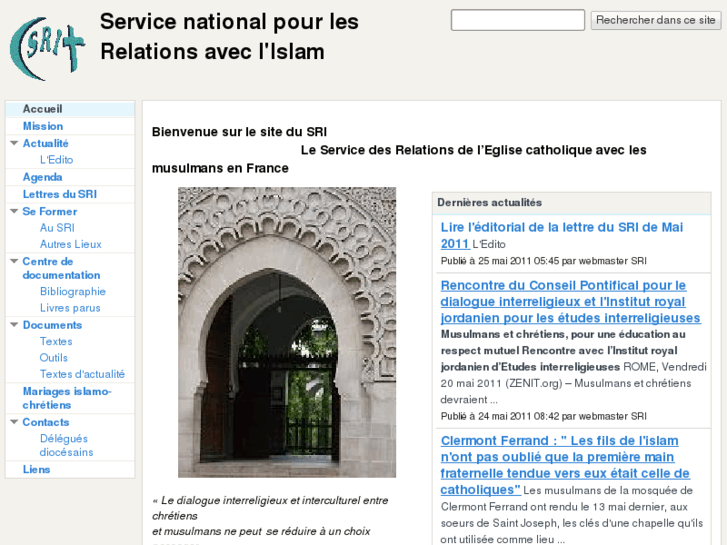727x545 pixels.
Task: Click the mosque archway photo
Action: (287, 332)
